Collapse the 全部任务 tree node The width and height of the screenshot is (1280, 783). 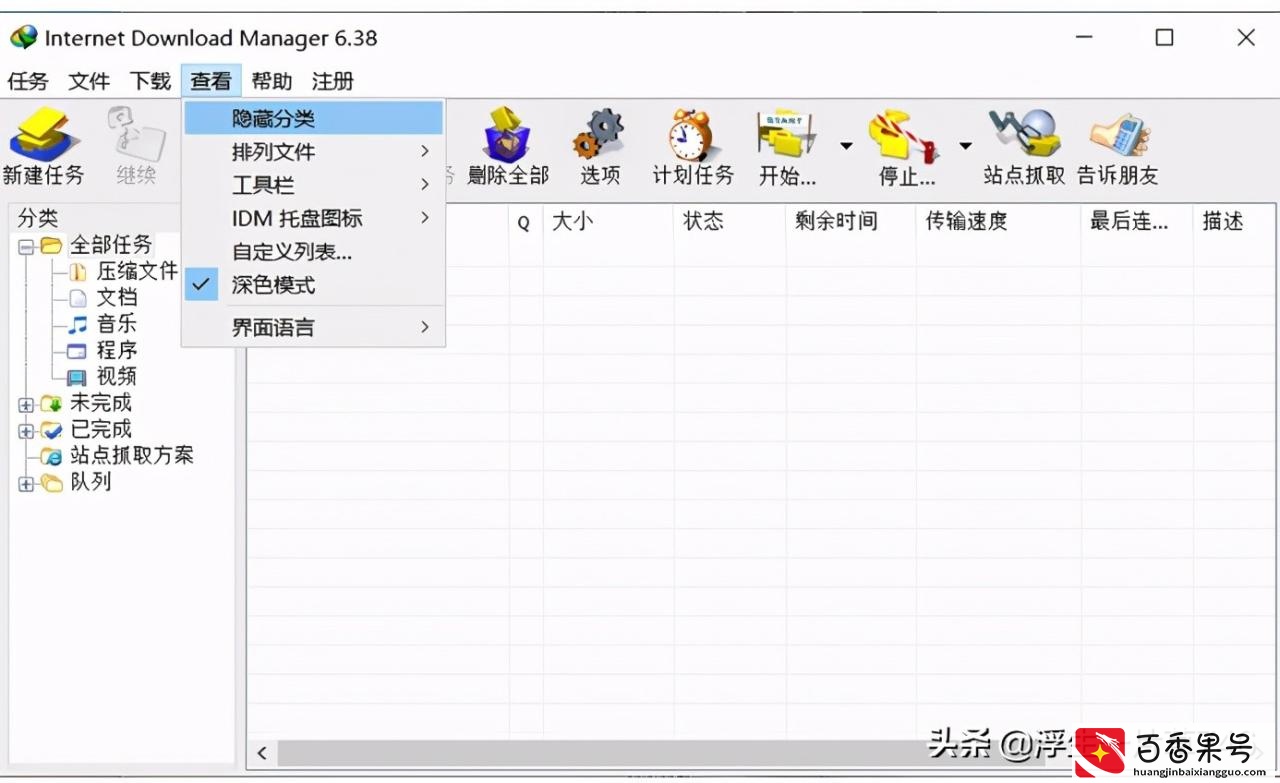(26, 246)
